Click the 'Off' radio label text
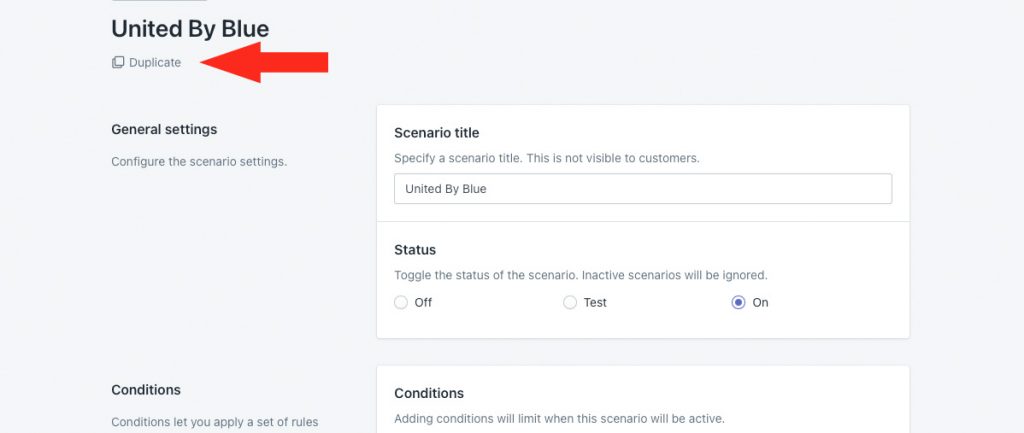 click(423, 302)
